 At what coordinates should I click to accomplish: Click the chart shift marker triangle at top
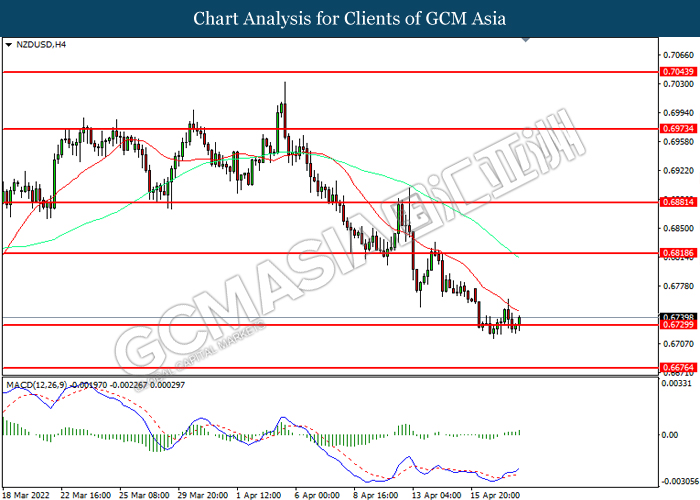[526, 40]
